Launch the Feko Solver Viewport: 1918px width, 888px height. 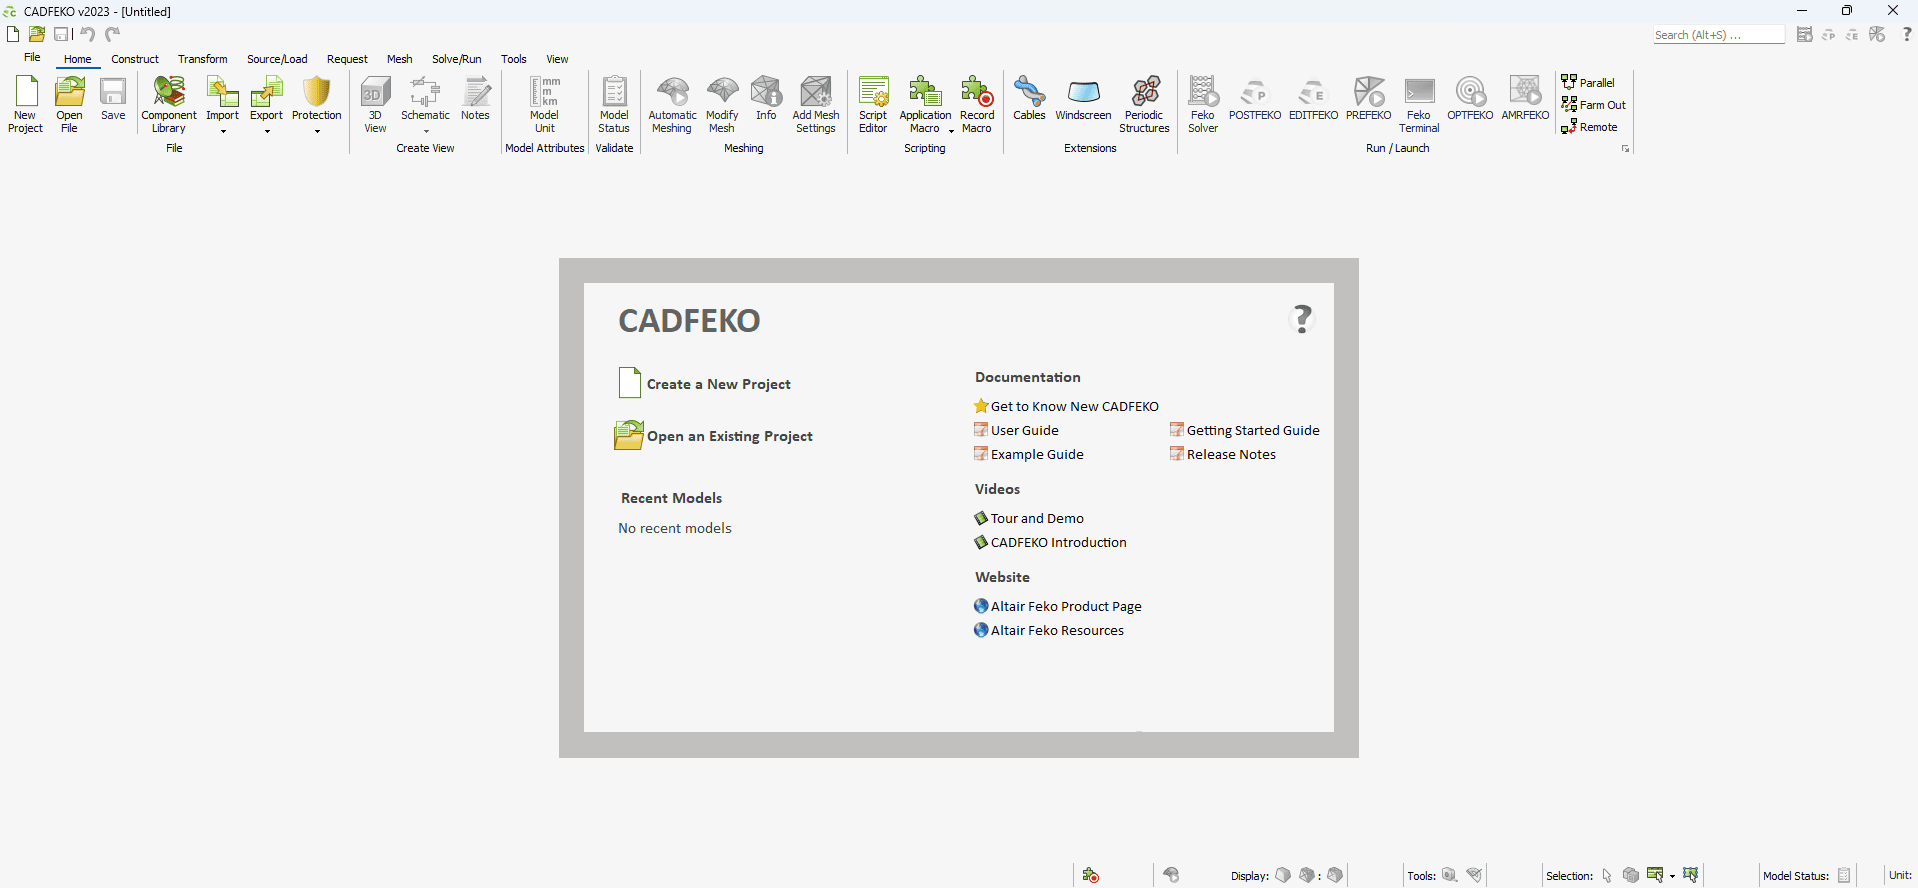[1203, 104]
